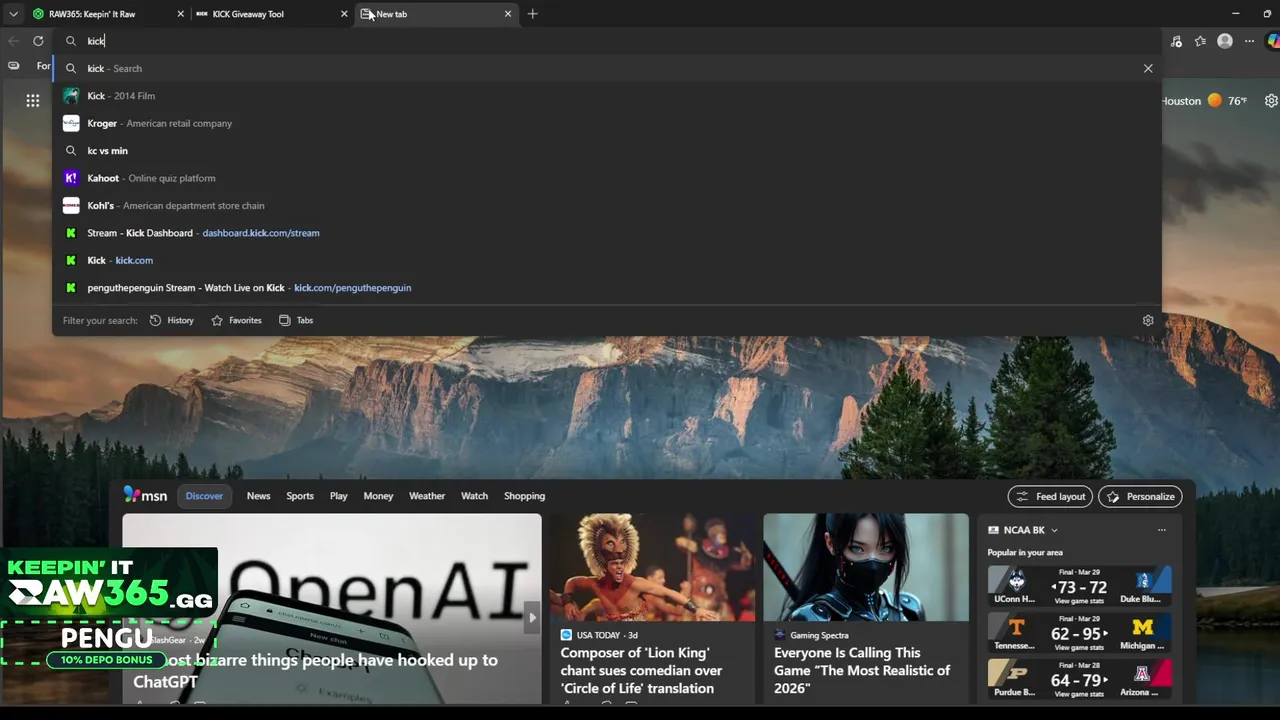The image size is (1280, 720).
Task: Click the back navigation arrow
Action: coord(13,41)
